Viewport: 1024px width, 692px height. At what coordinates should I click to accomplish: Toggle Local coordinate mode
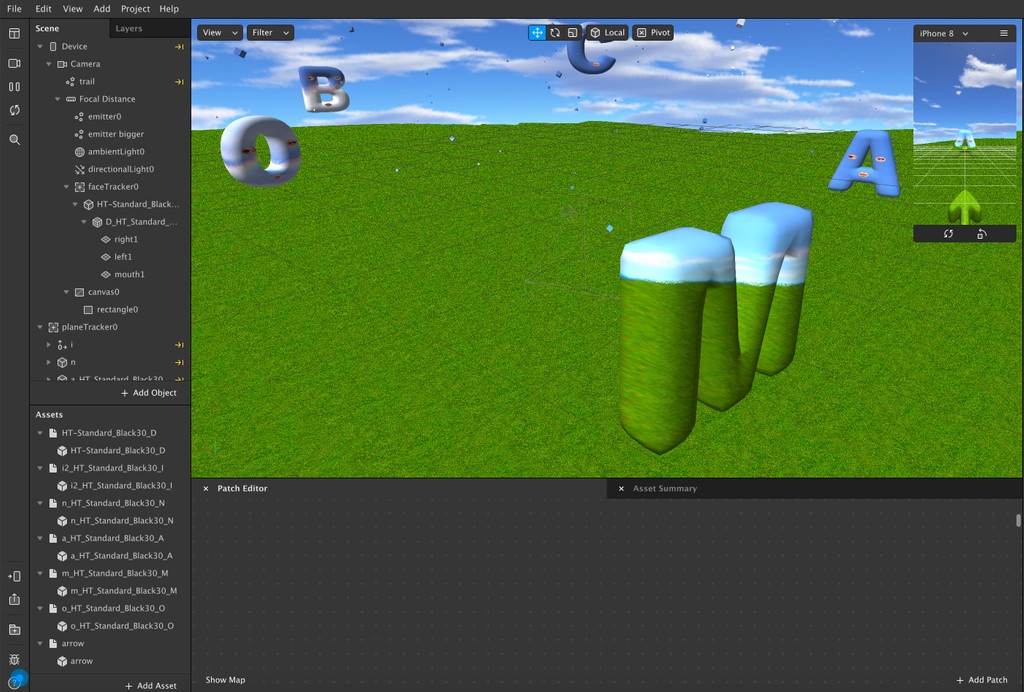(x=607, y=33)
